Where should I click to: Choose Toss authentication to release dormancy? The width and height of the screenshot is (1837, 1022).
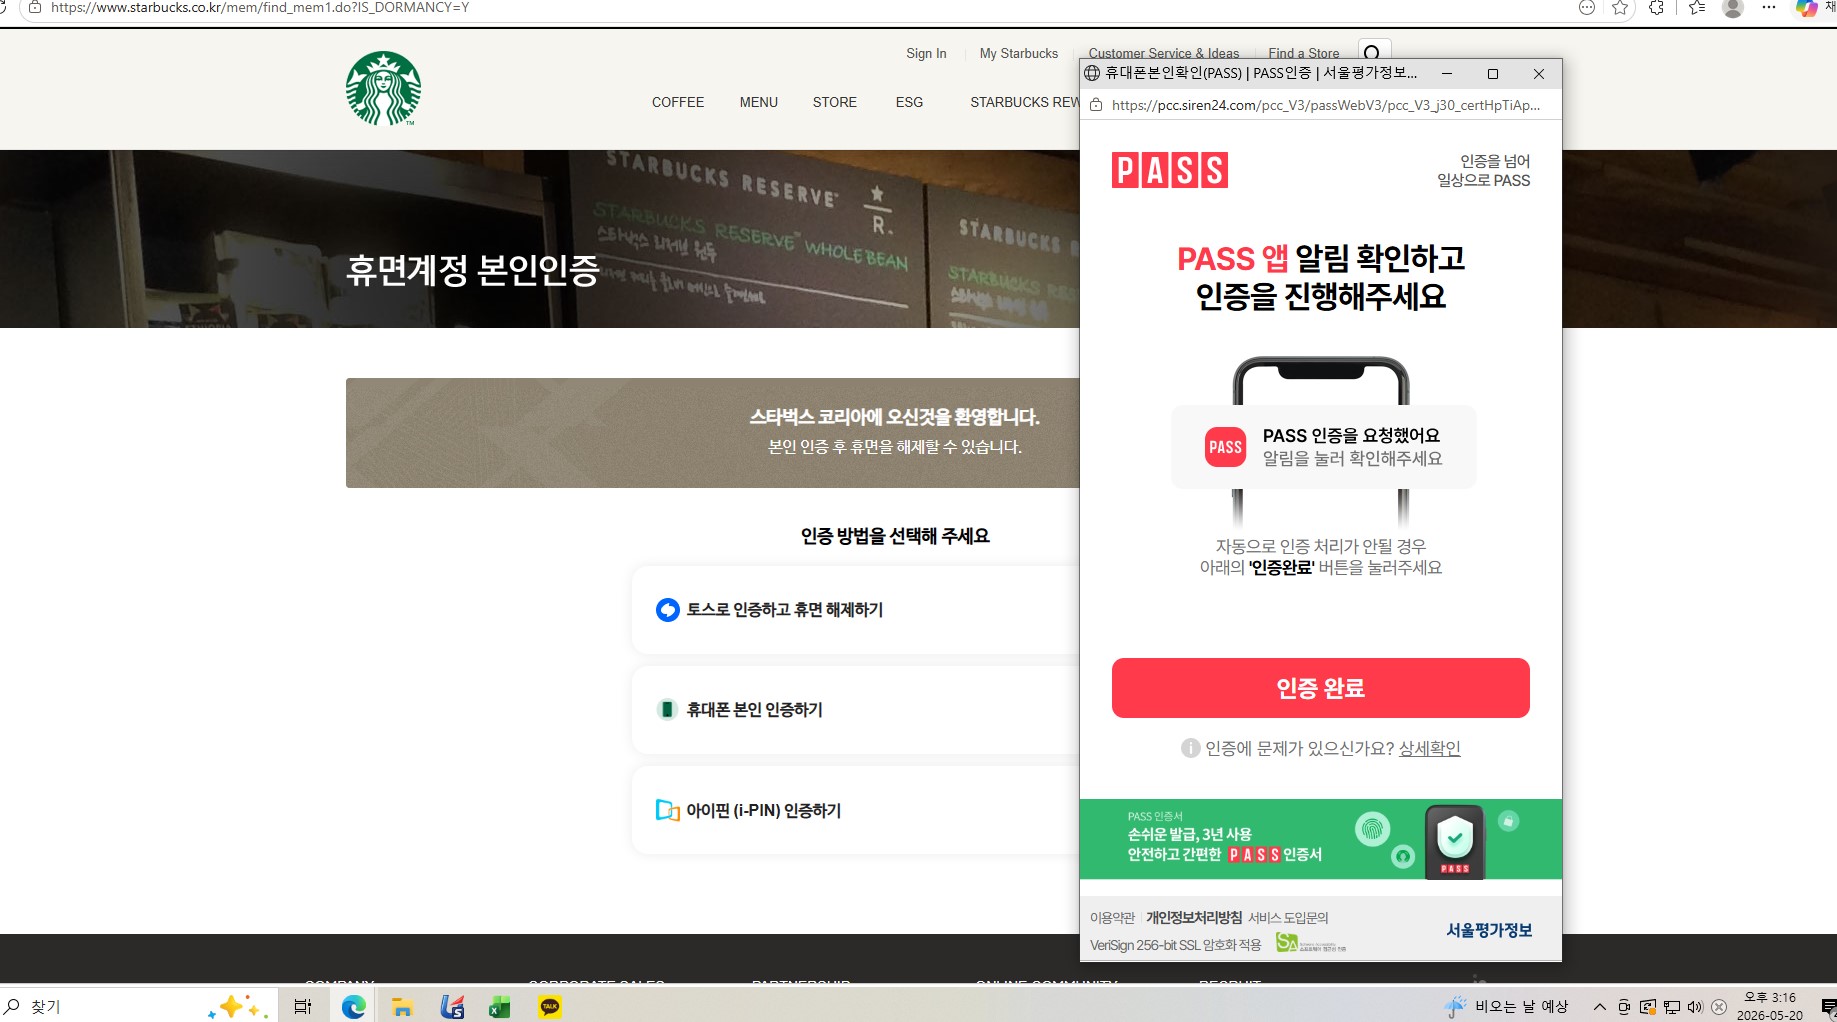point(856,610)
